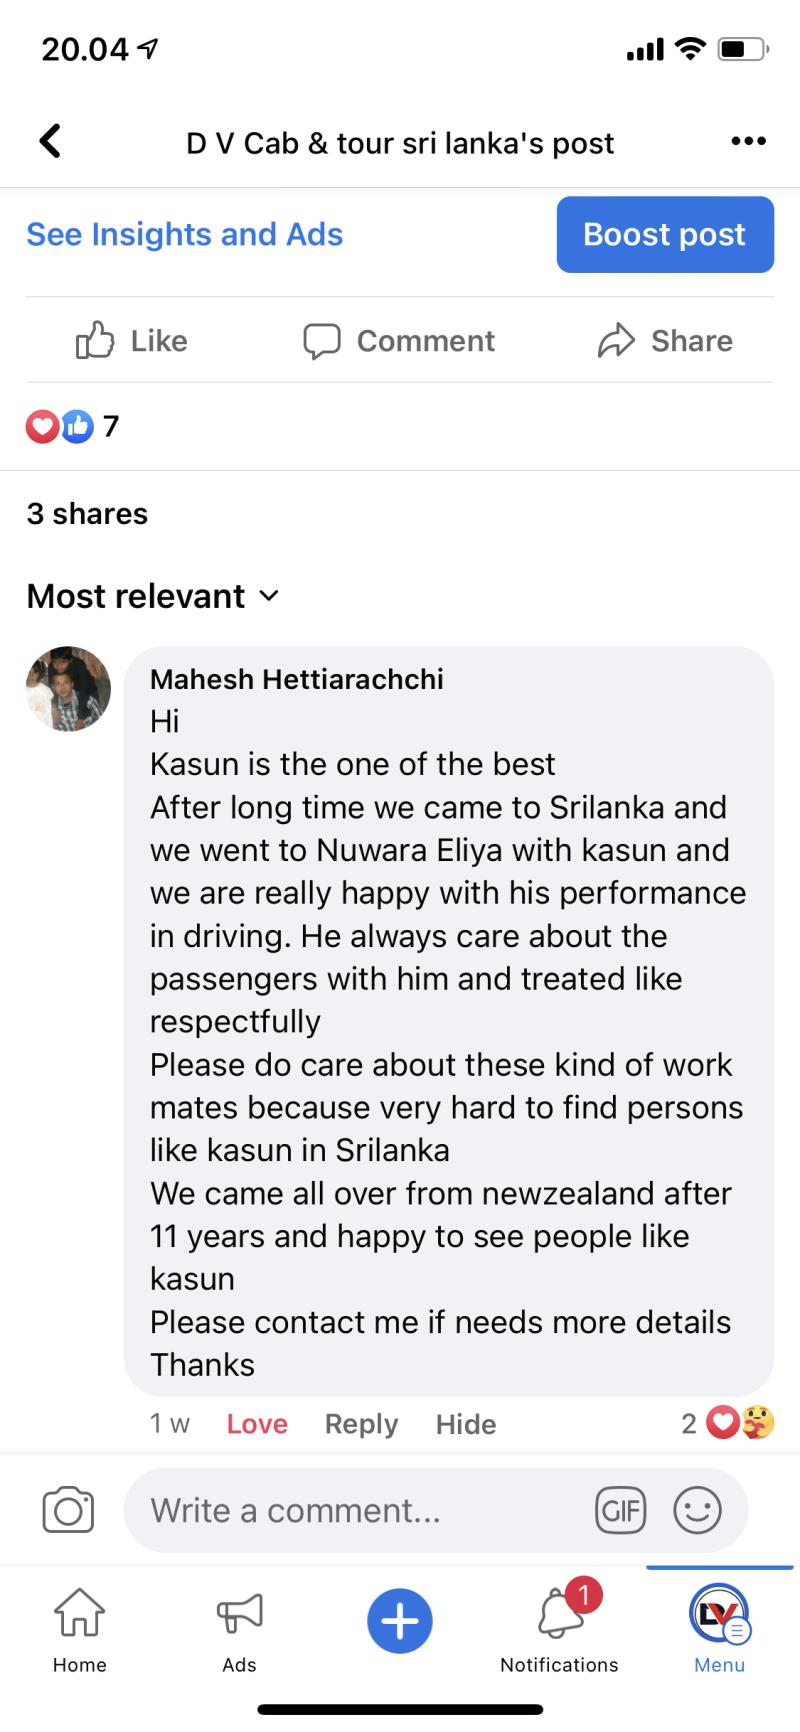This screenshot has width=800, height=1732.
Task: Switch to the Ads tab
Action: [x=239, y=1632]
